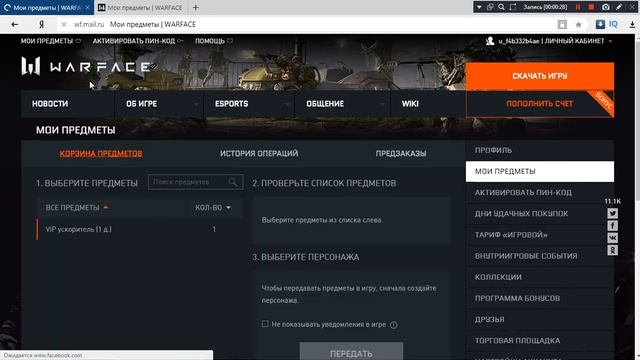Open the recorder toolbar dropdown arrow
Screen dimensions: 640x360
(x=479, y=7)
